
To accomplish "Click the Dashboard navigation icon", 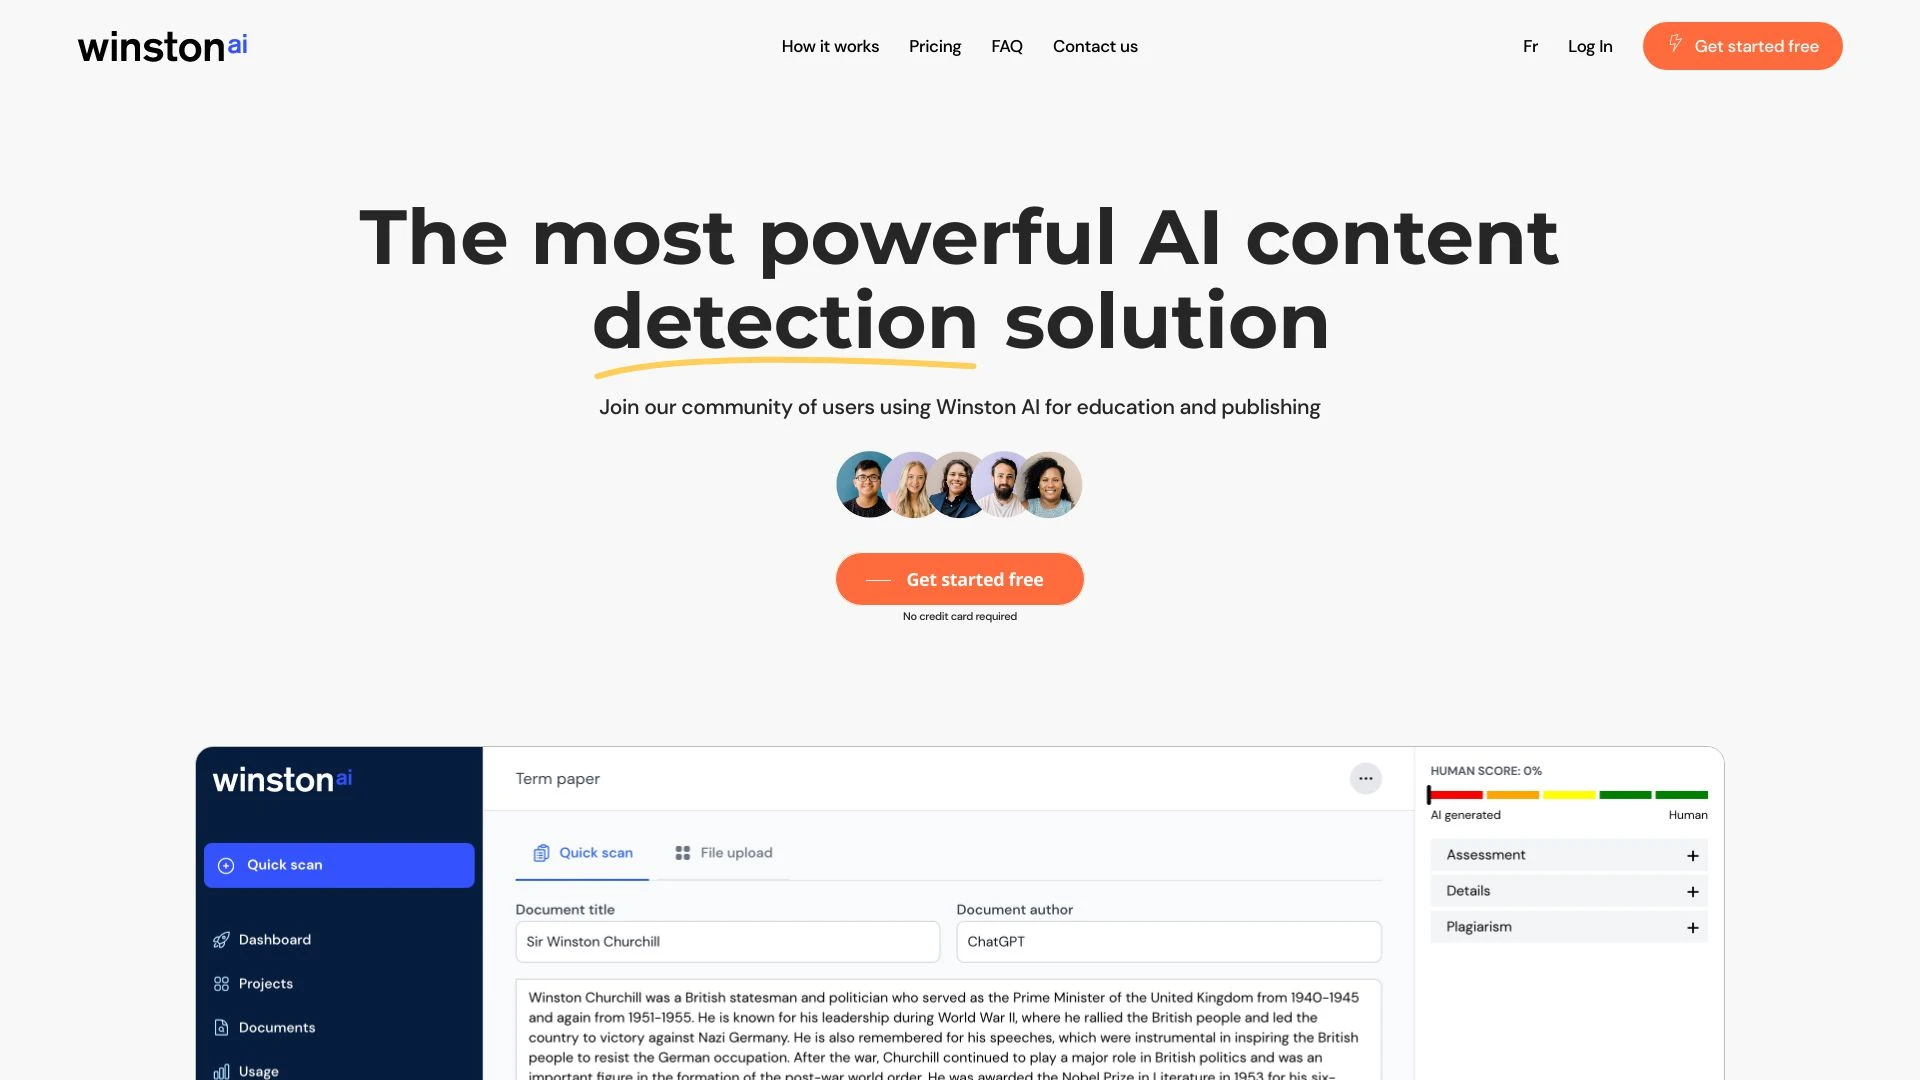I will 222,939.
